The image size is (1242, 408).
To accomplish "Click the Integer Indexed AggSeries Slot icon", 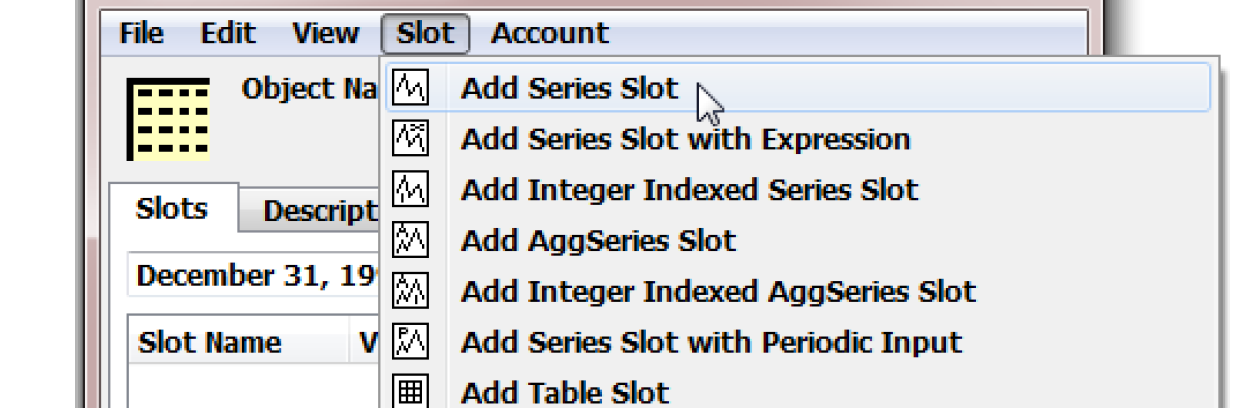I will point(410,291).
